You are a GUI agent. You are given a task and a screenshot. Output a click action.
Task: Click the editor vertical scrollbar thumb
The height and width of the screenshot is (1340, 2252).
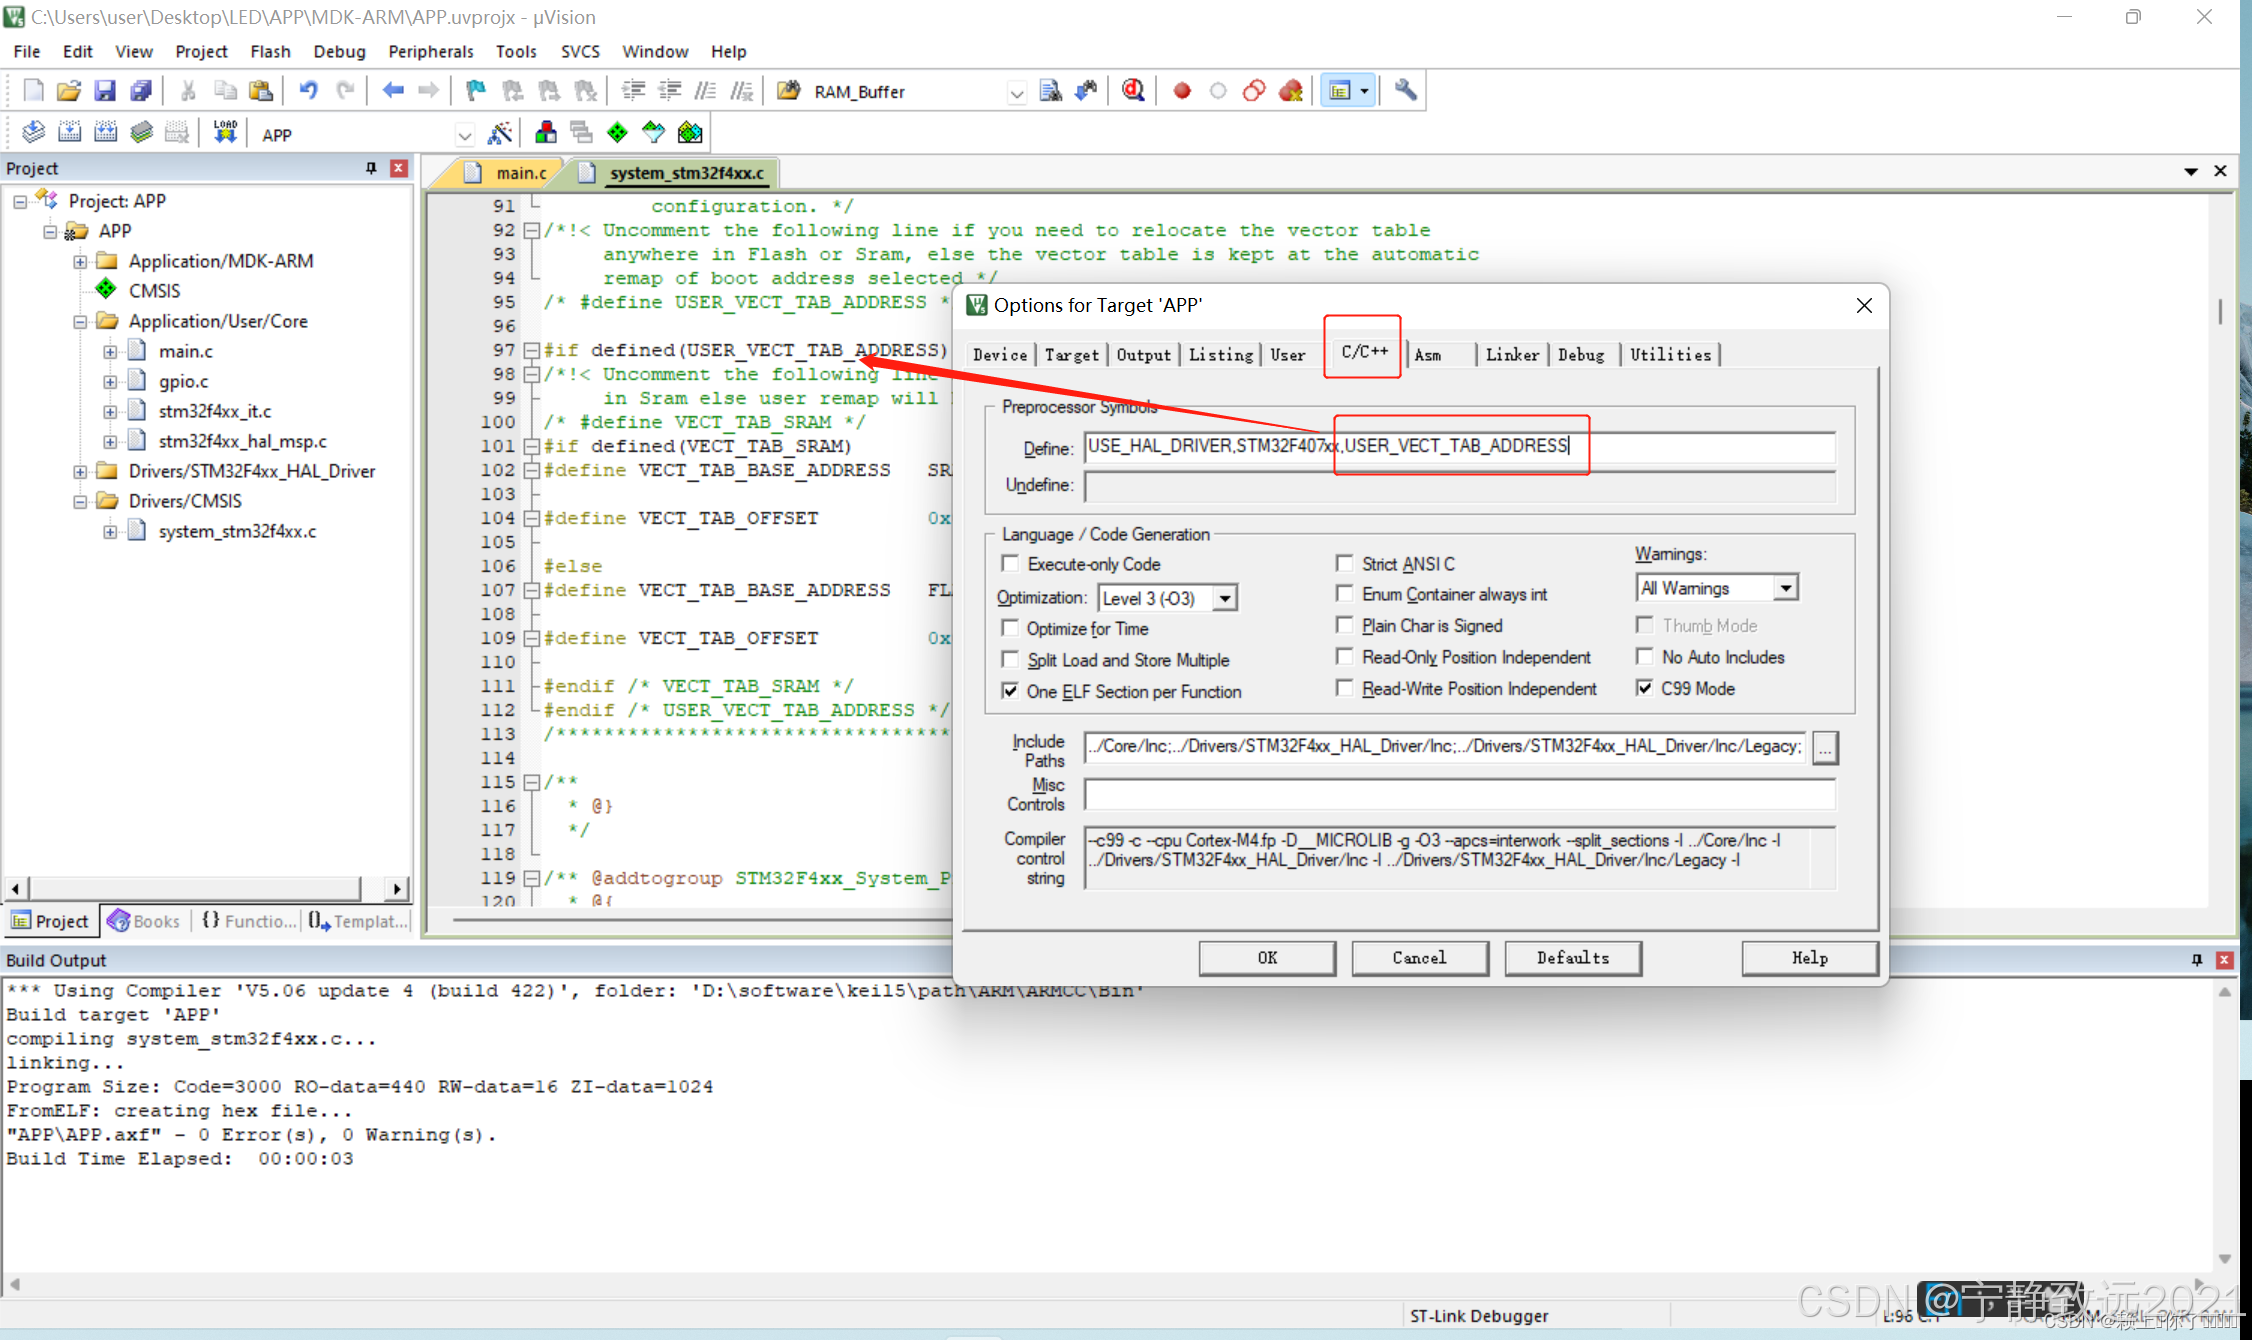point(2220,312)
